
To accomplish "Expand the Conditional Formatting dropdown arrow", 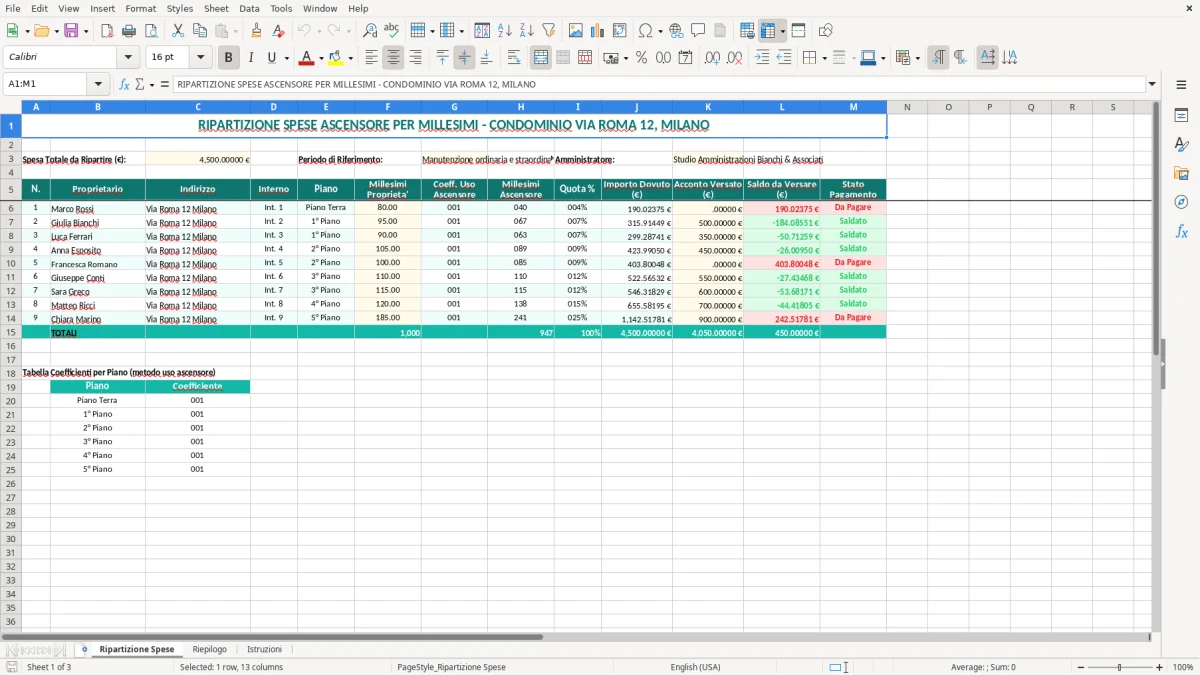I will 918,58.
